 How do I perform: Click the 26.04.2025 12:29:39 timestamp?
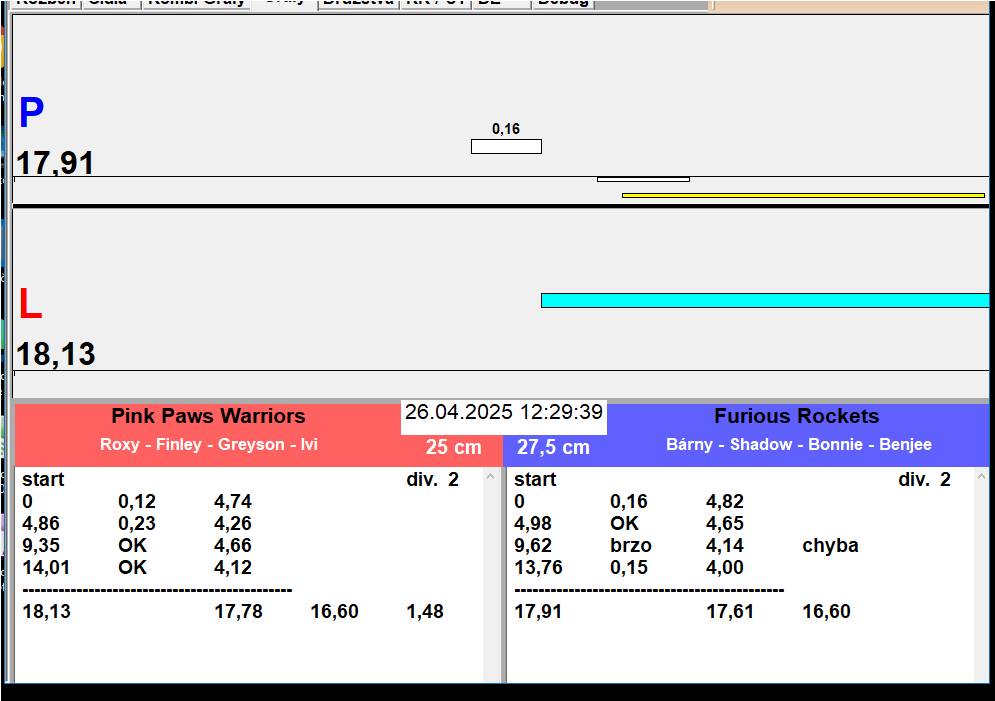(504, 412)
